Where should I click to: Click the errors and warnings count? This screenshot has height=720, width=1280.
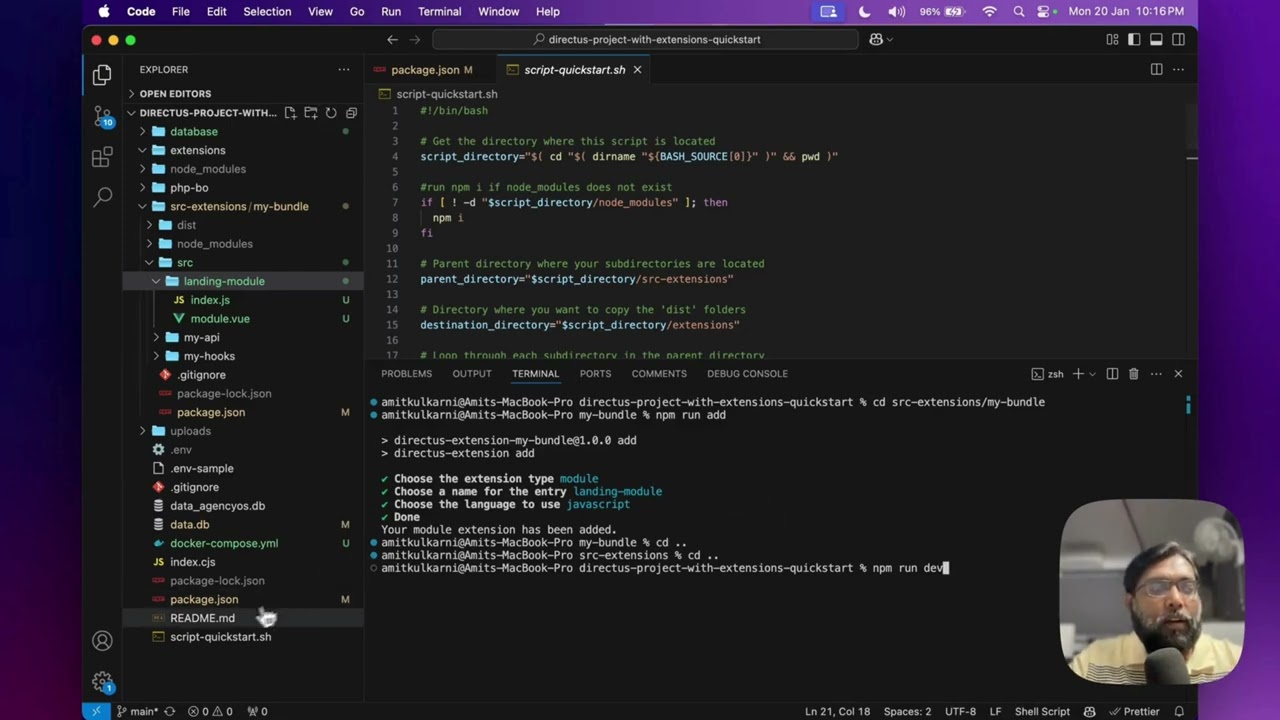(210, 711)
